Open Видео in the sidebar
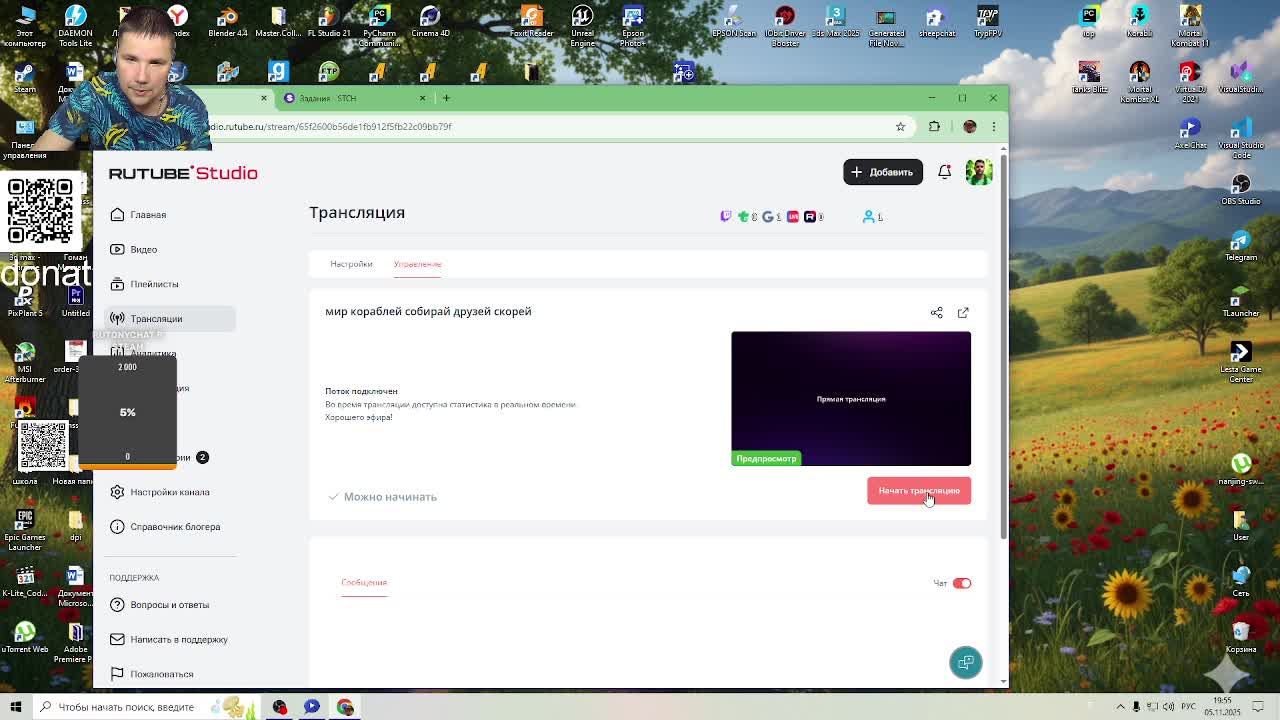This screenshot has height=720, width=1280. [143, 249]
